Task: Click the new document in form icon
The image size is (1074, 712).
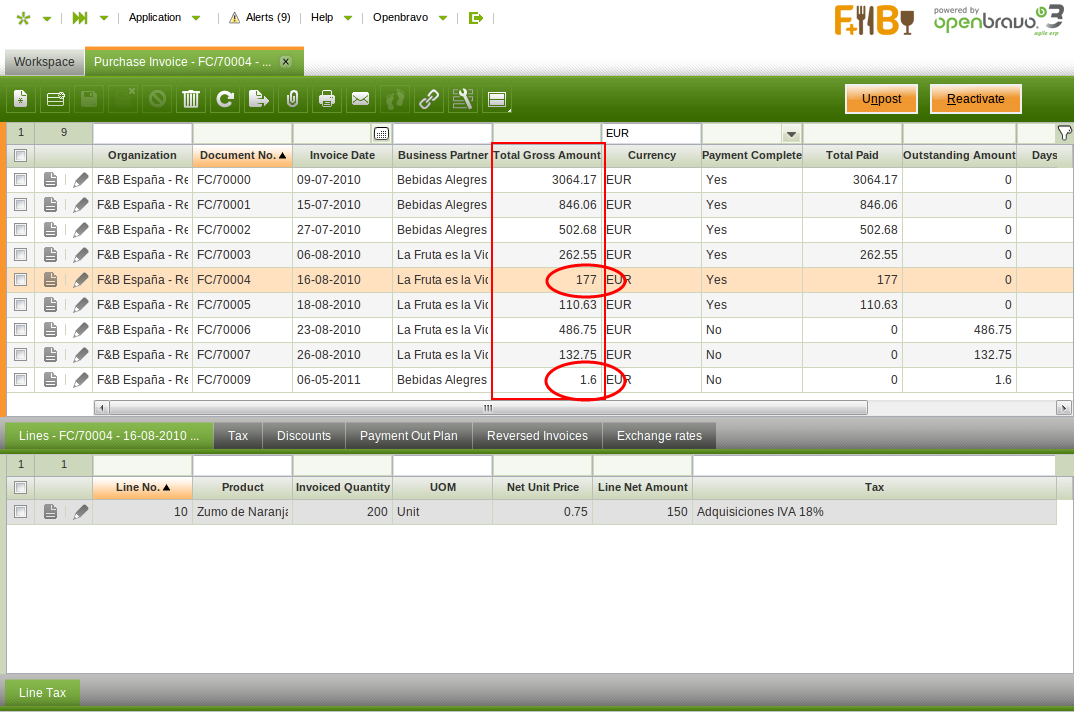Action: click(x=21, y=99)
